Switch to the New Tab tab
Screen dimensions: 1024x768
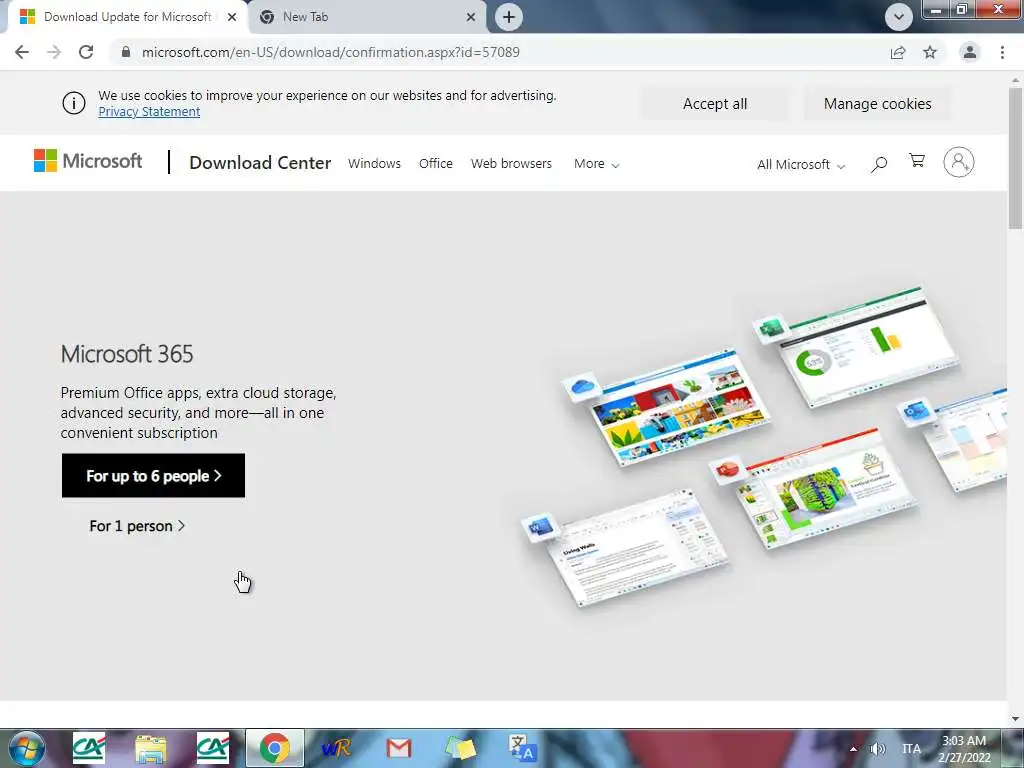click(368, 17)
